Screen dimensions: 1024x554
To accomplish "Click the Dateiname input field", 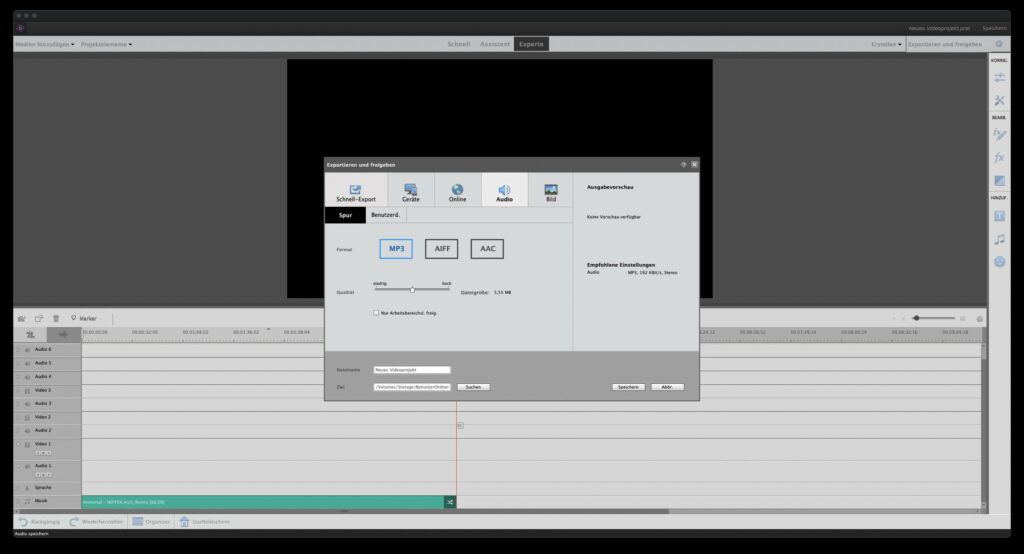I will [x=412, y=370].
